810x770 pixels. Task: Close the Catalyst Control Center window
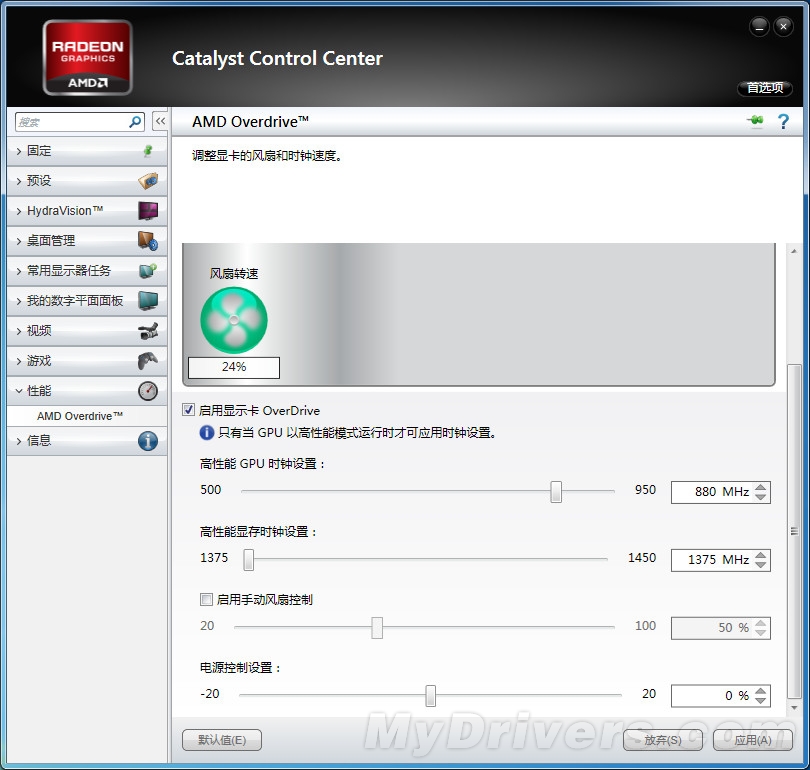[784, 27]
